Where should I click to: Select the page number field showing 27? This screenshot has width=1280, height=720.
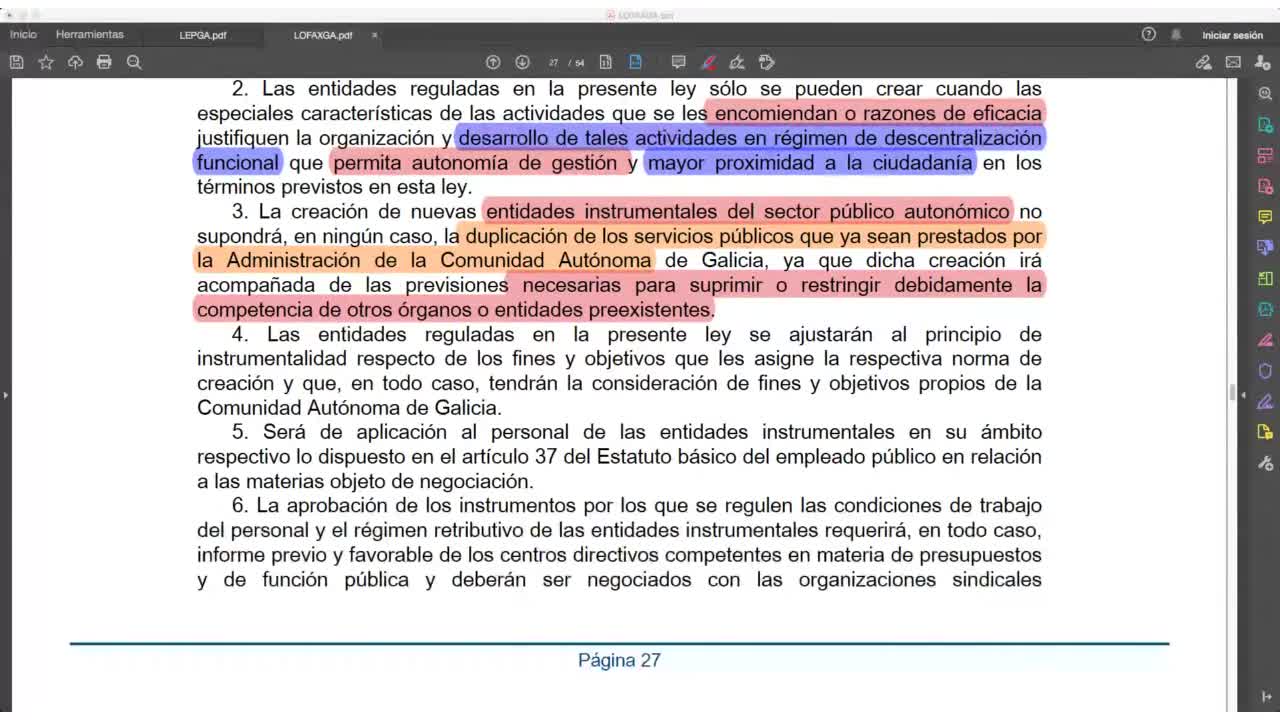coord(554,63)
